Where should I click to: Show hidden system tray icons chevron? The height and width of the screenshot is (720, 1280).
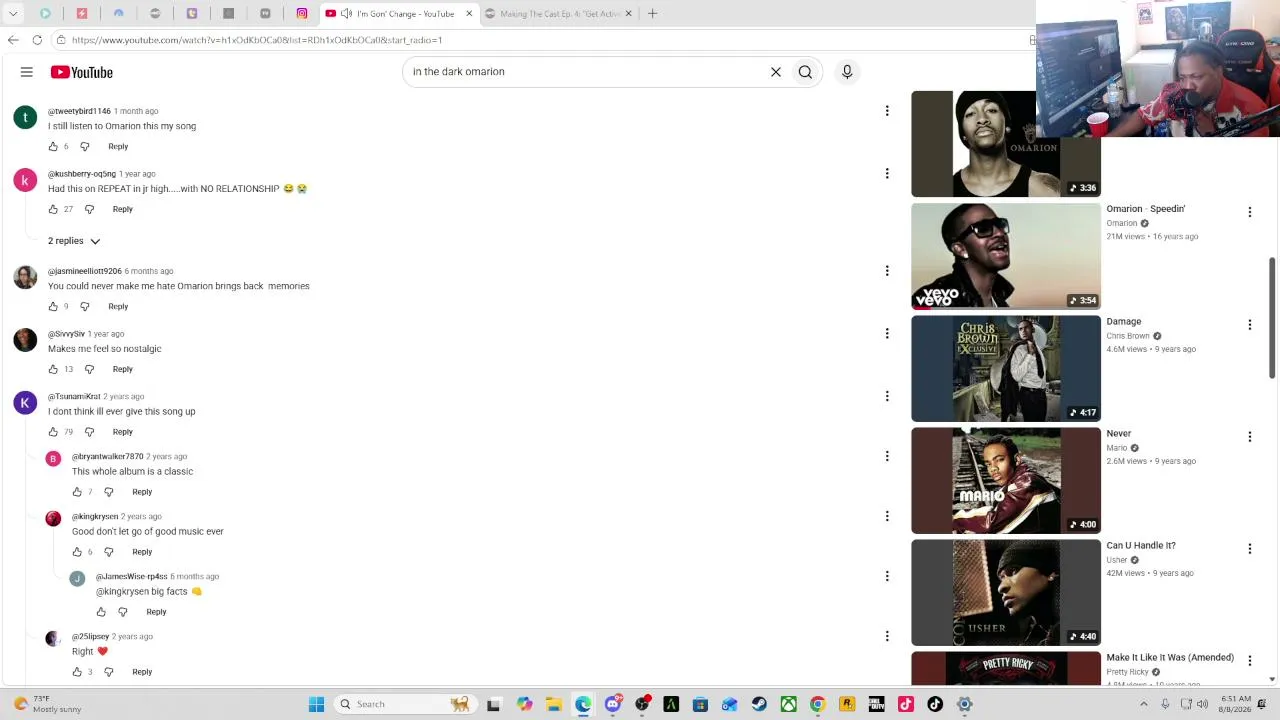(x=1144, y=704)
